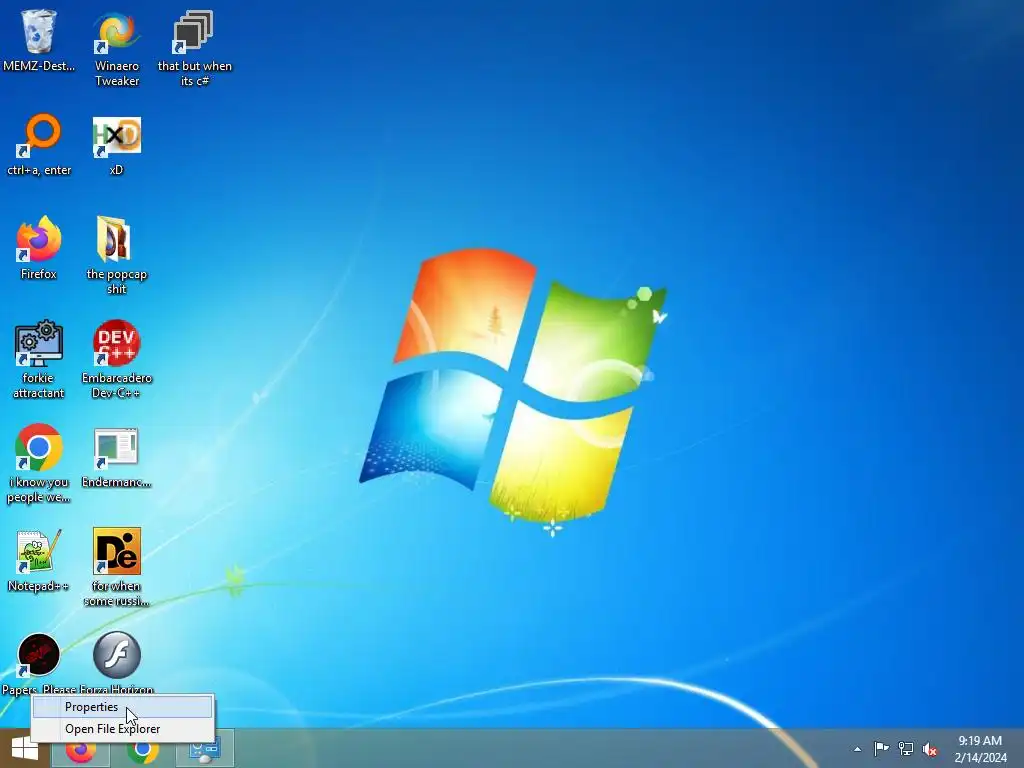Select the MEMZ-Dest... recycle bin icon
This screenshot has width=1024, height=768.
(39, 40)
